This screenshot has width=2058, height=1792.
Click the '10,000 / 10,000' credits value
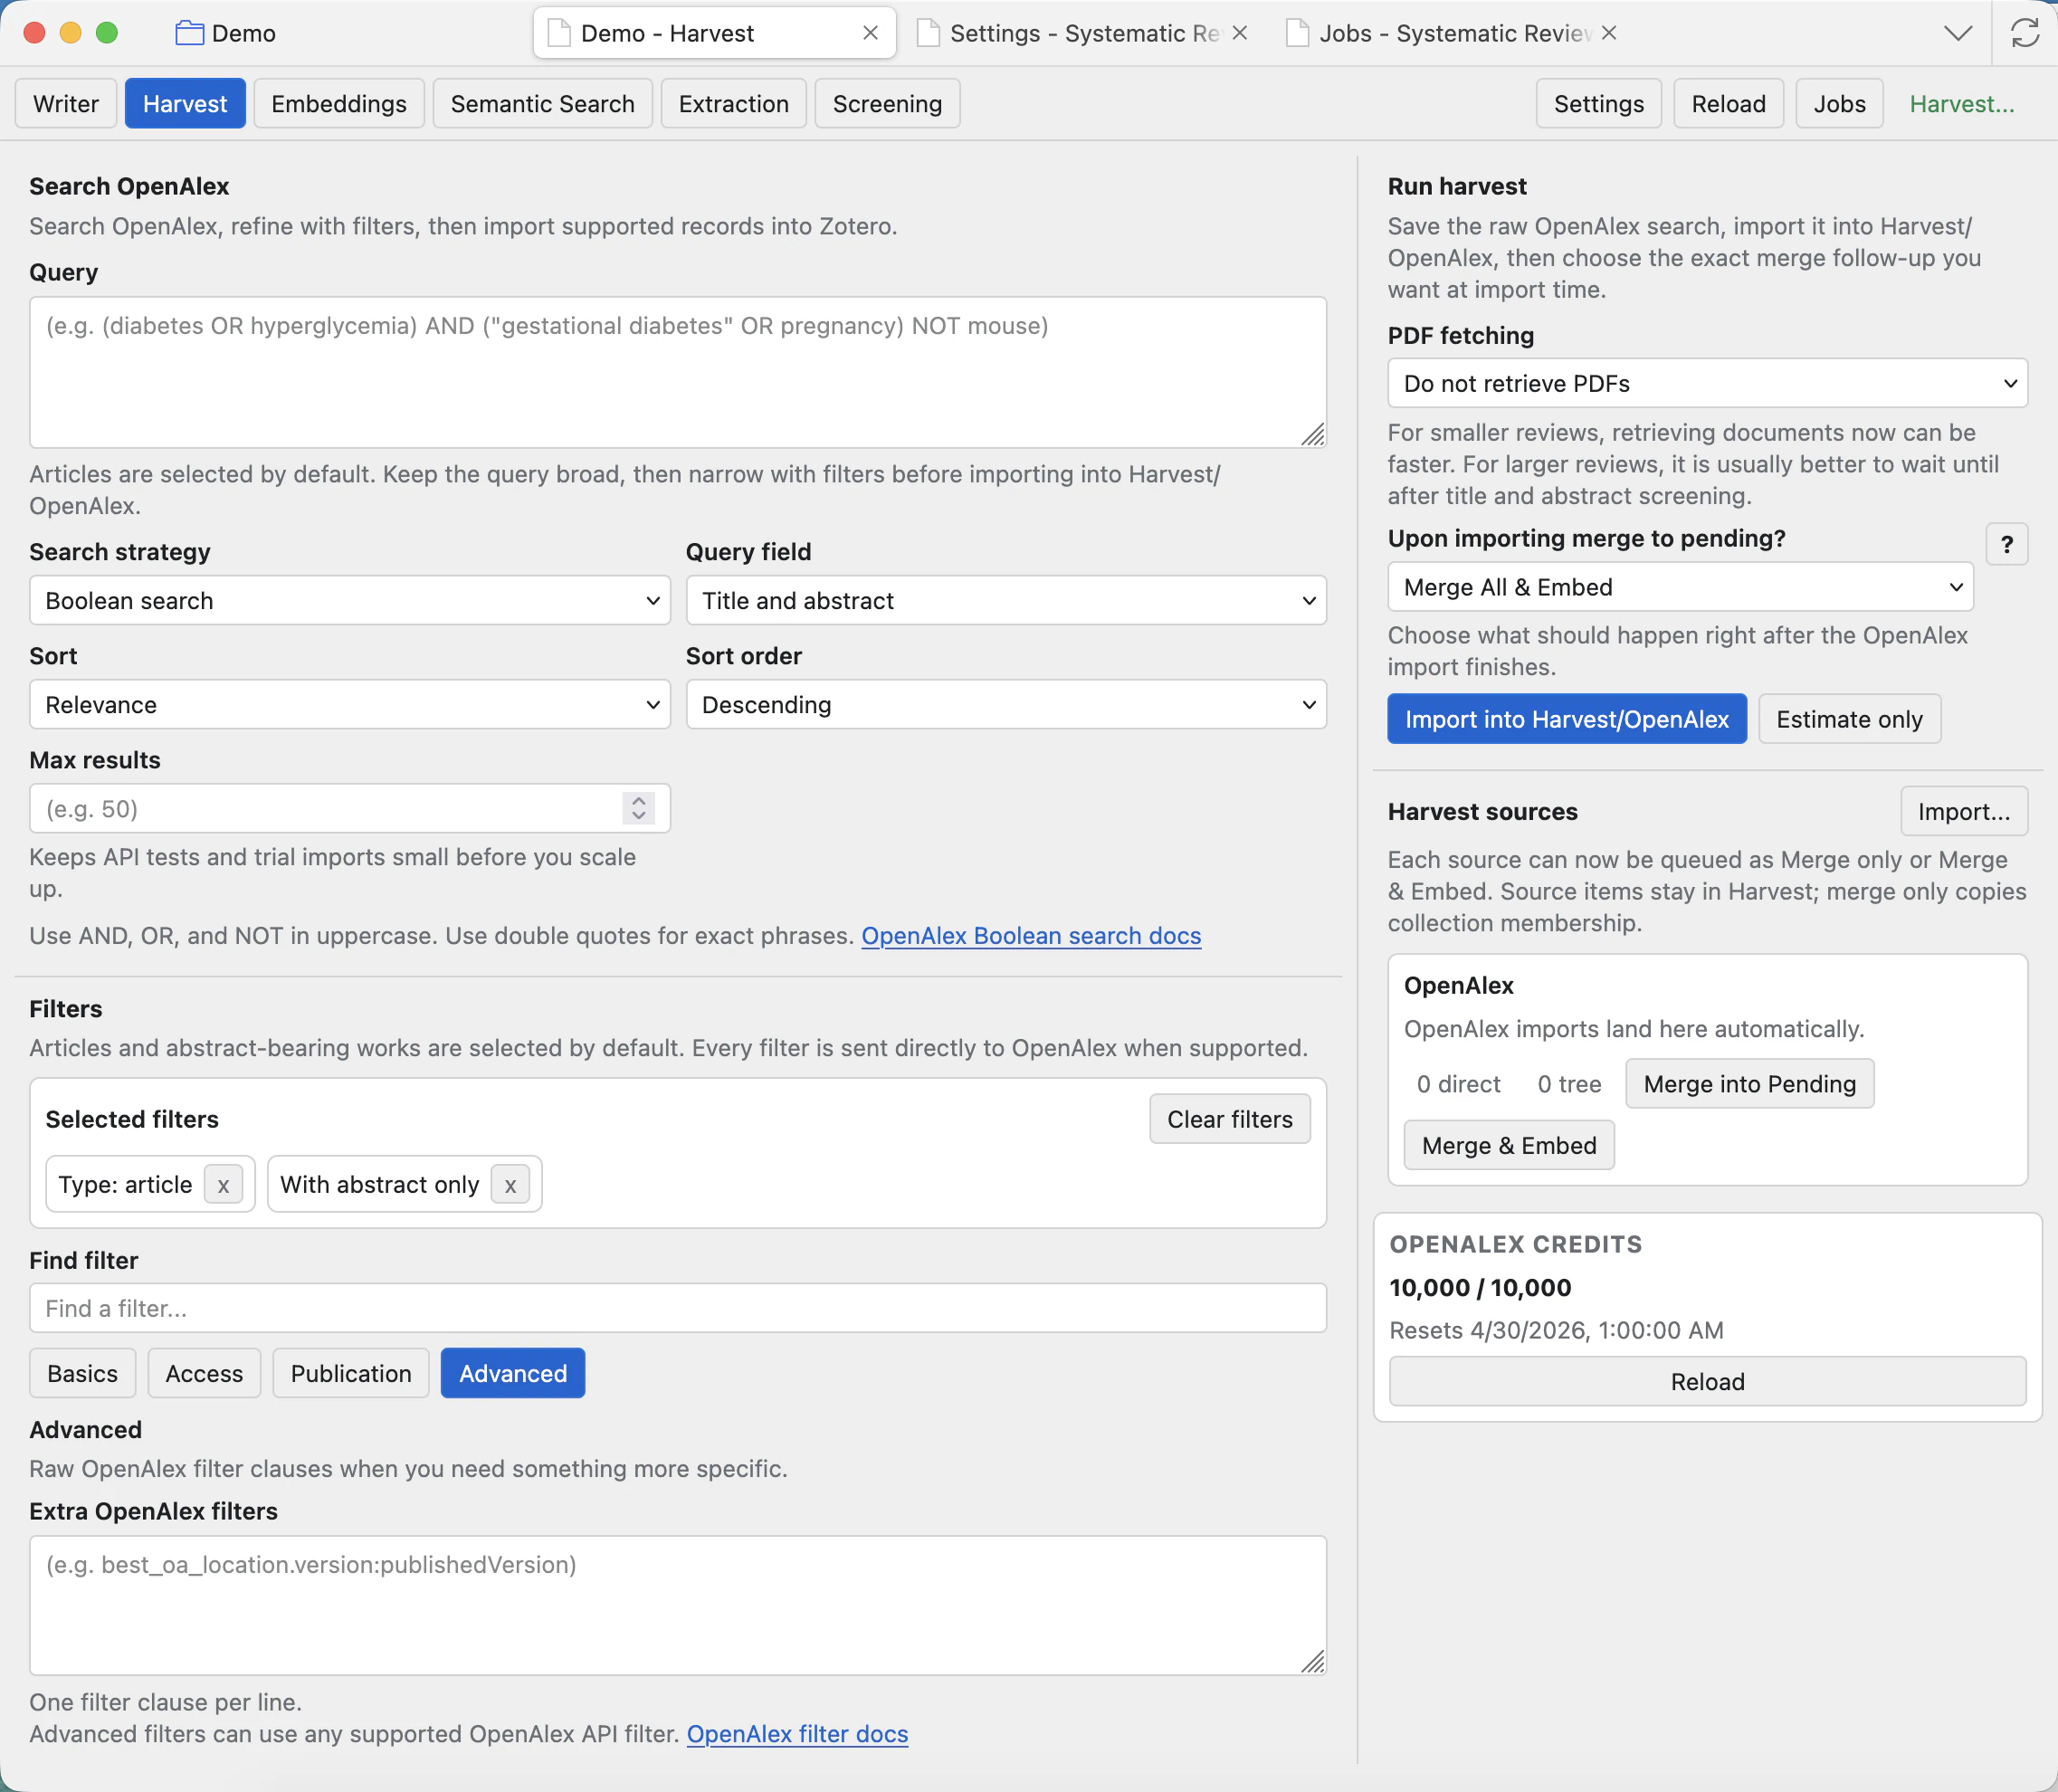click(x=1480, y=1287)
